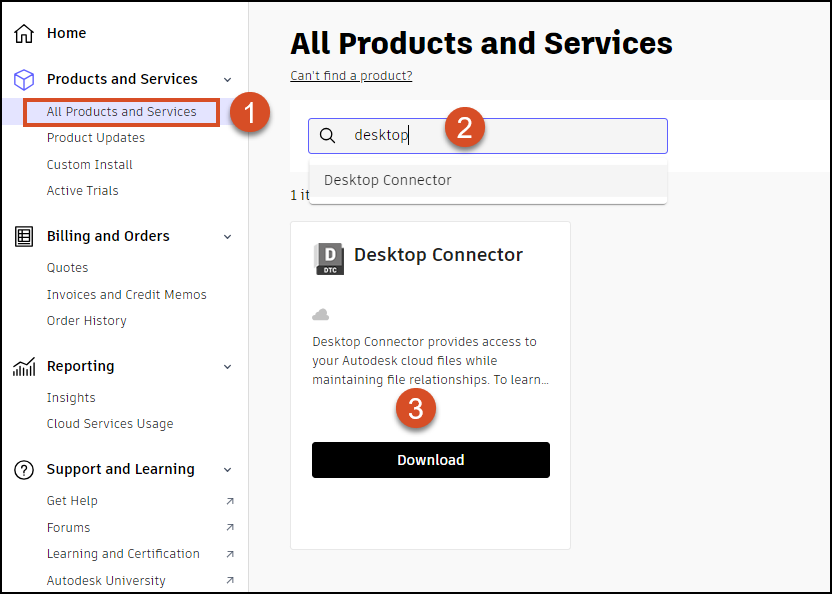
Task: Collapse the Billing and Orders section
Action: click(x=228, y=237)
